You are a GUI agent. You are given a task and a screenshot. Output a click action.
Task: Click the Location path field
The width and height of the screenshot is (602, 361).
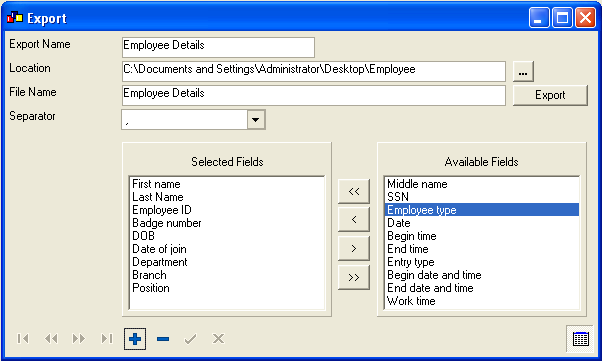[x=314, y=71]
